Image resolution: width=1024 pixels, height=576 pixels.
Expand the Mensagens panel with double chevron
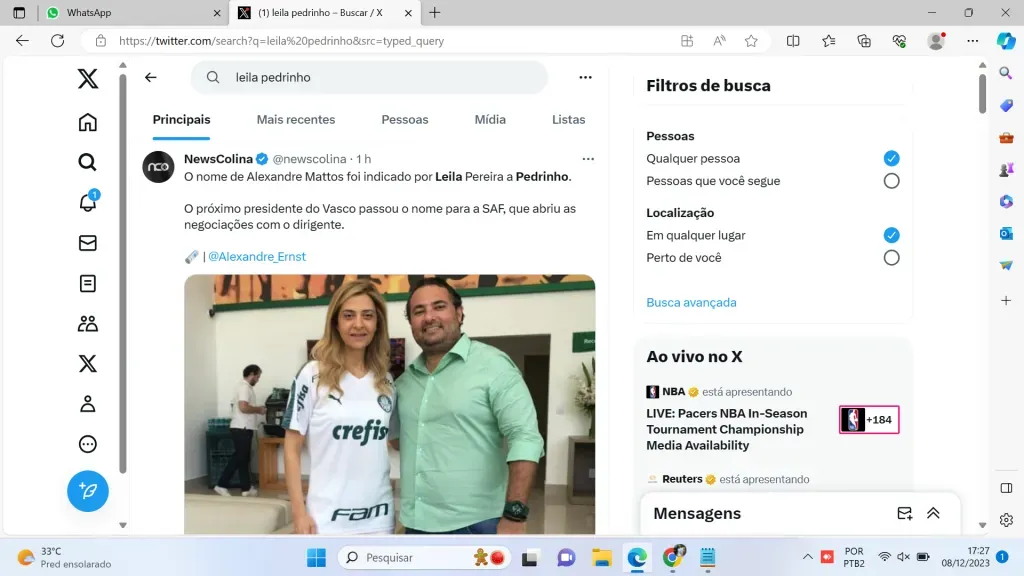pyautogui.click(x=933, y=513)
